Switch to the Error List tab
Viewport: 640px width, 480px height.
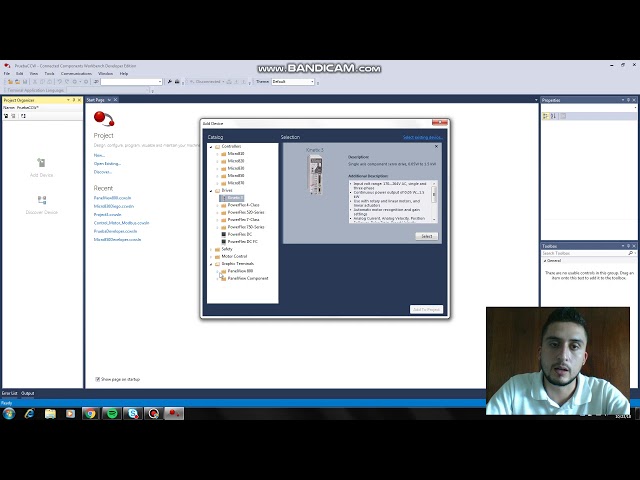tap(9, 393)
